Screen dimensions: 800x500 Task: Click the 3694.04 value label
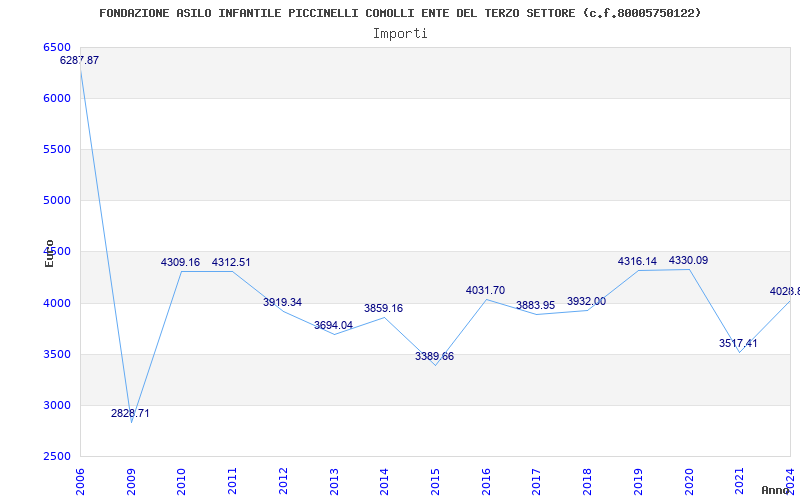[333, 325]
